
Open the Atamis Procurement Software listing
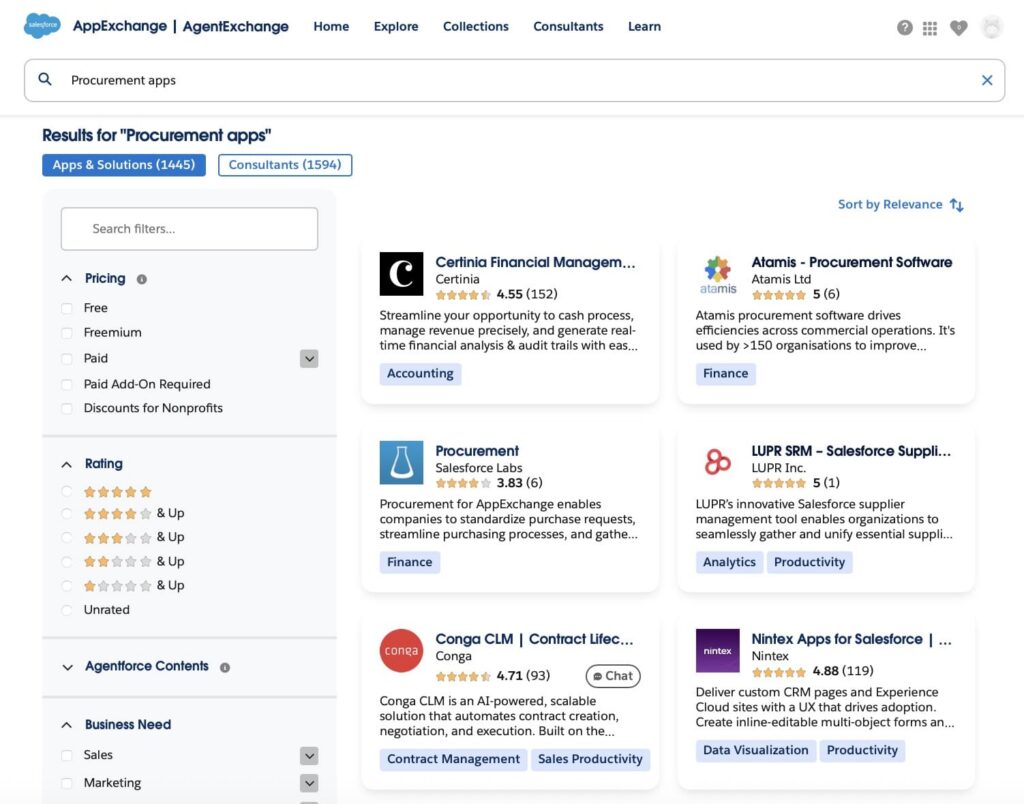(x=852, y=262)
